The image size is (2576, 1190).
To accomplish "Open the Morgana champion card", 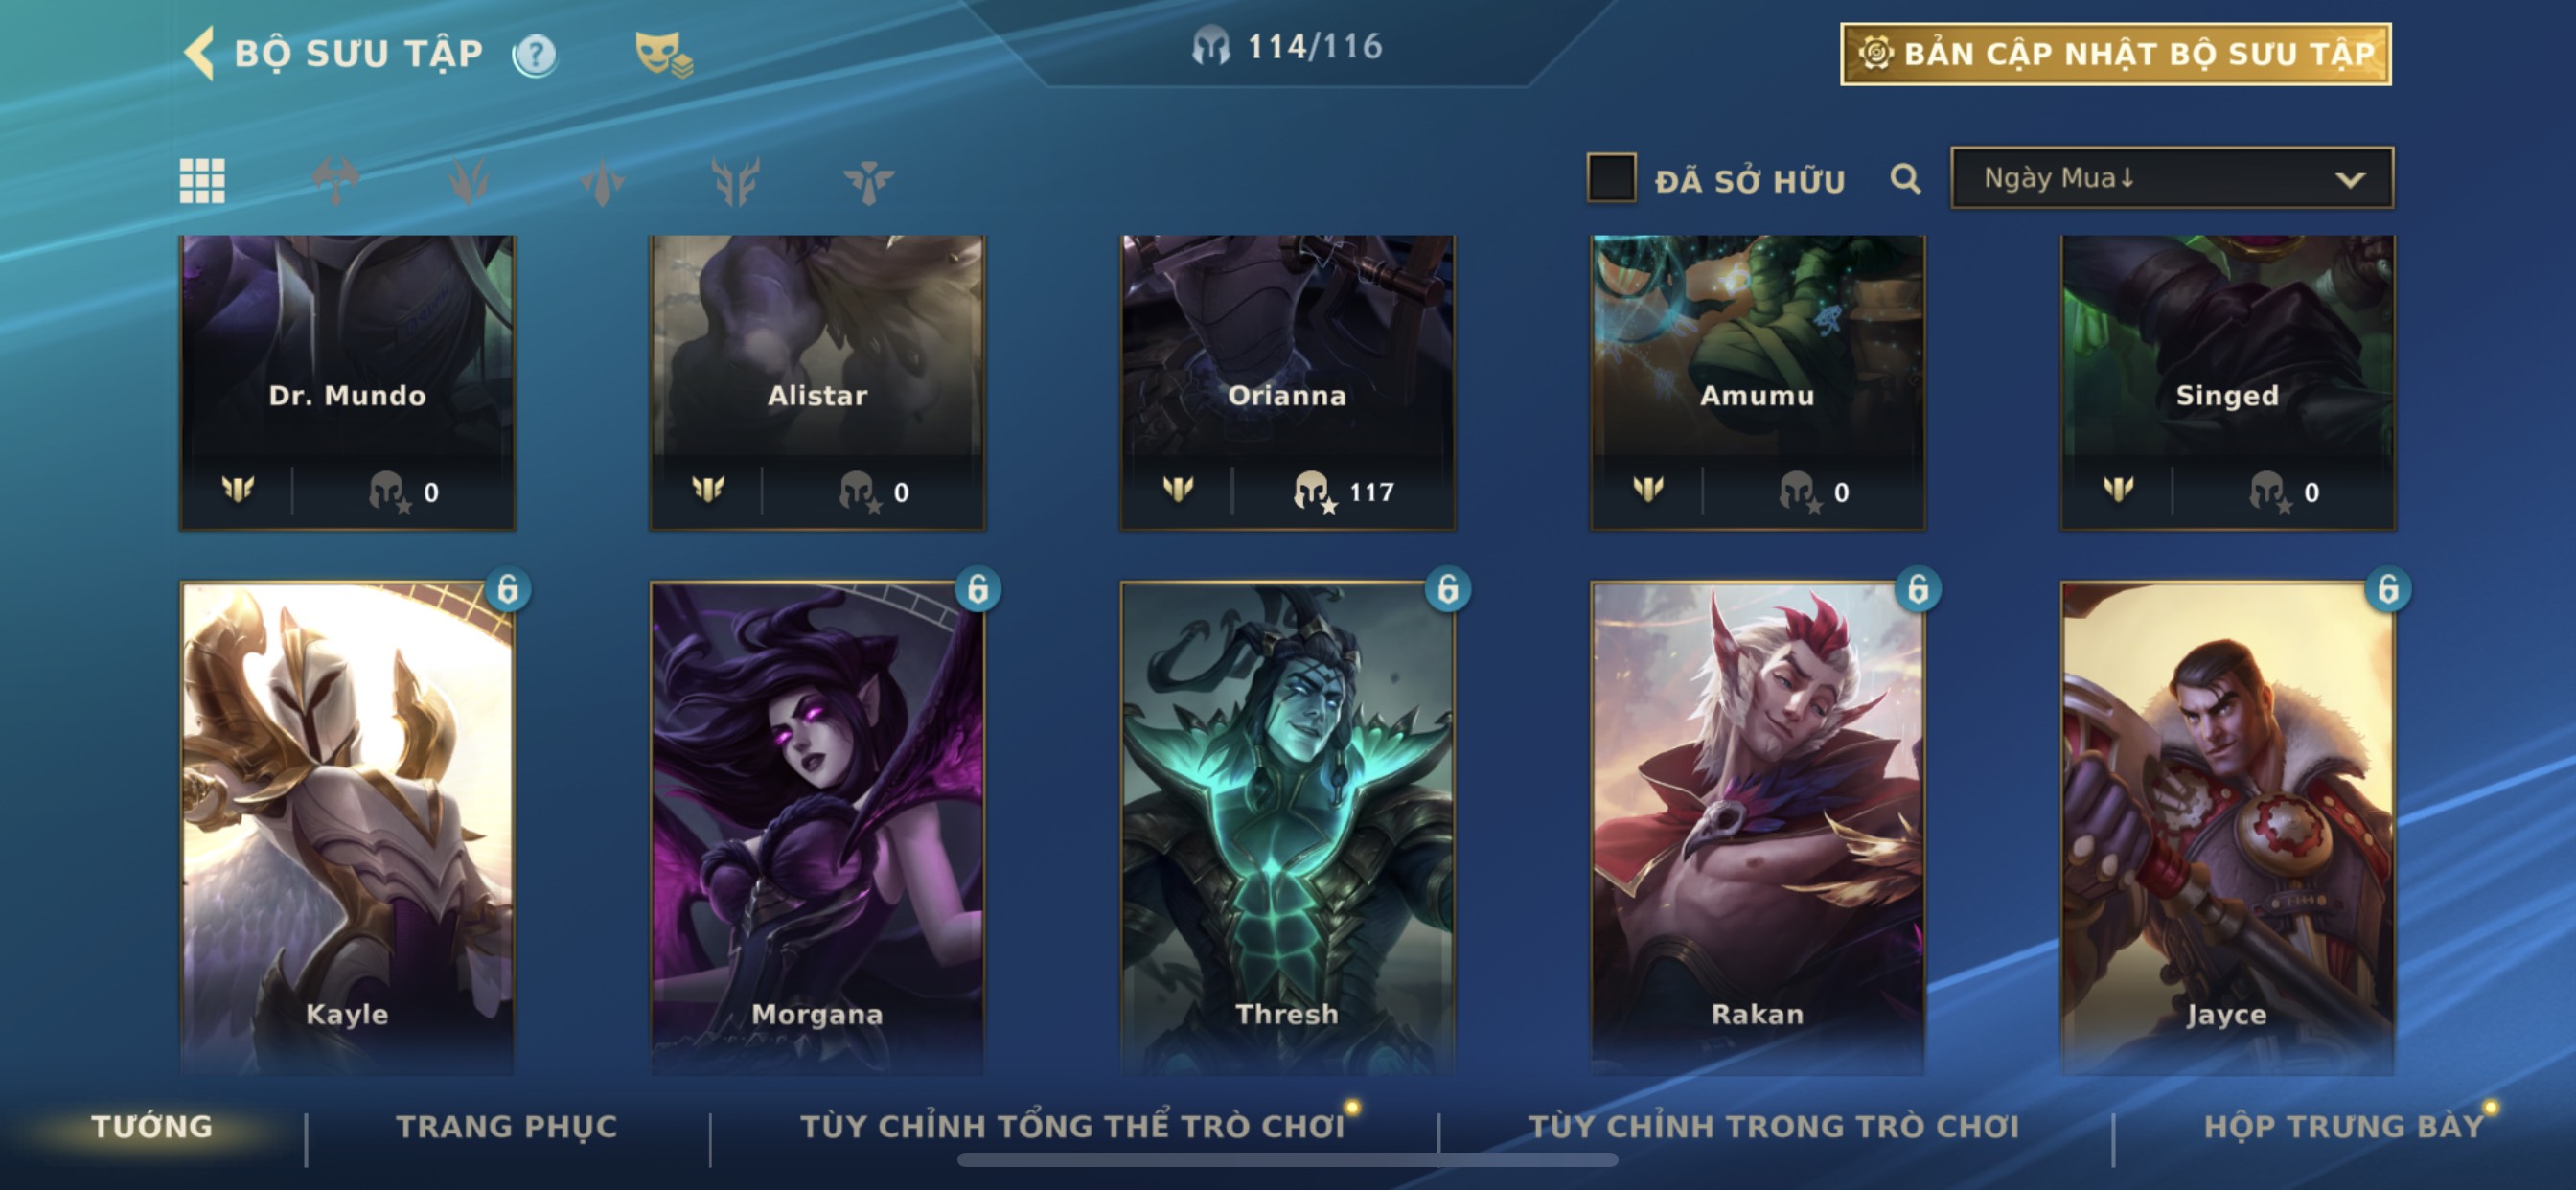I will pyautogui.click(x=817, y=826).
